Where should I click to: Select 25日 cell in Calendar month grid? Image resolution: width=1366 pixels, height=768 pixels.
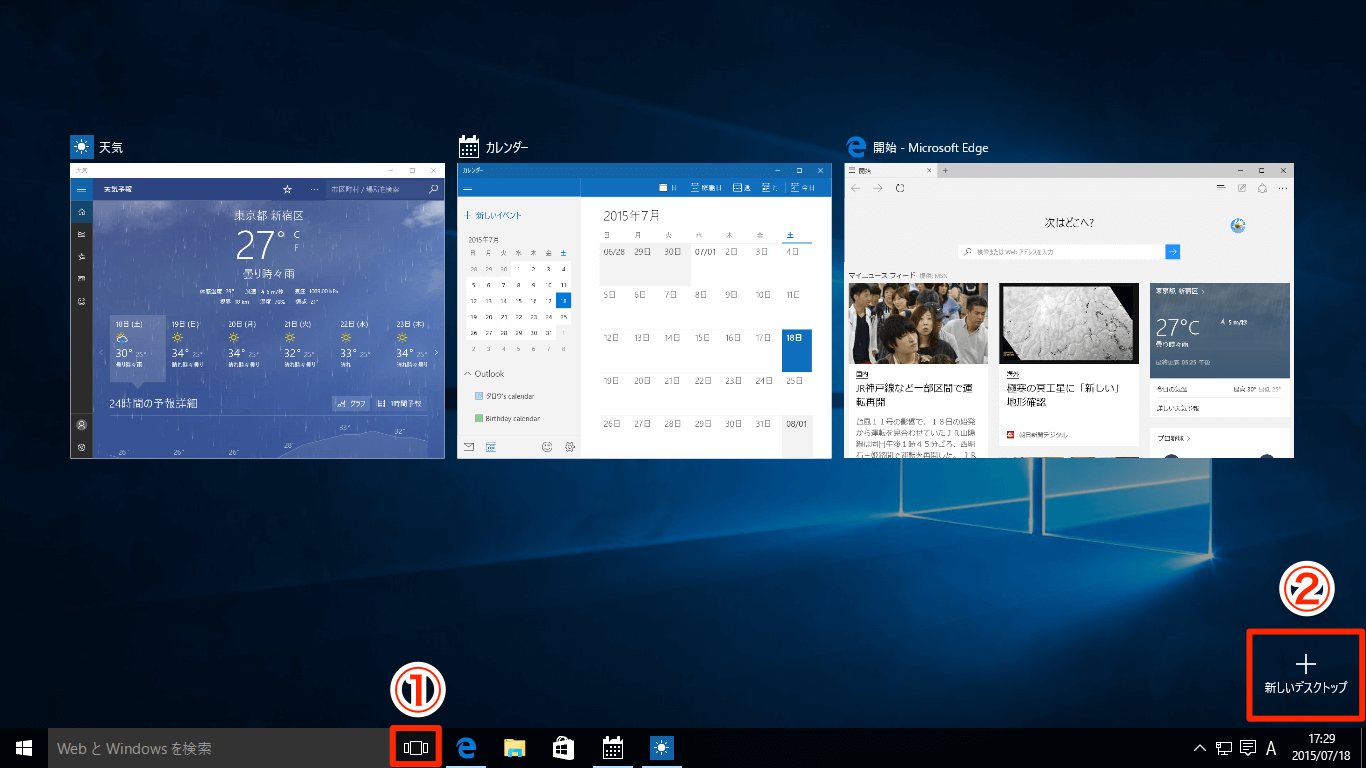tap(796, 393)
